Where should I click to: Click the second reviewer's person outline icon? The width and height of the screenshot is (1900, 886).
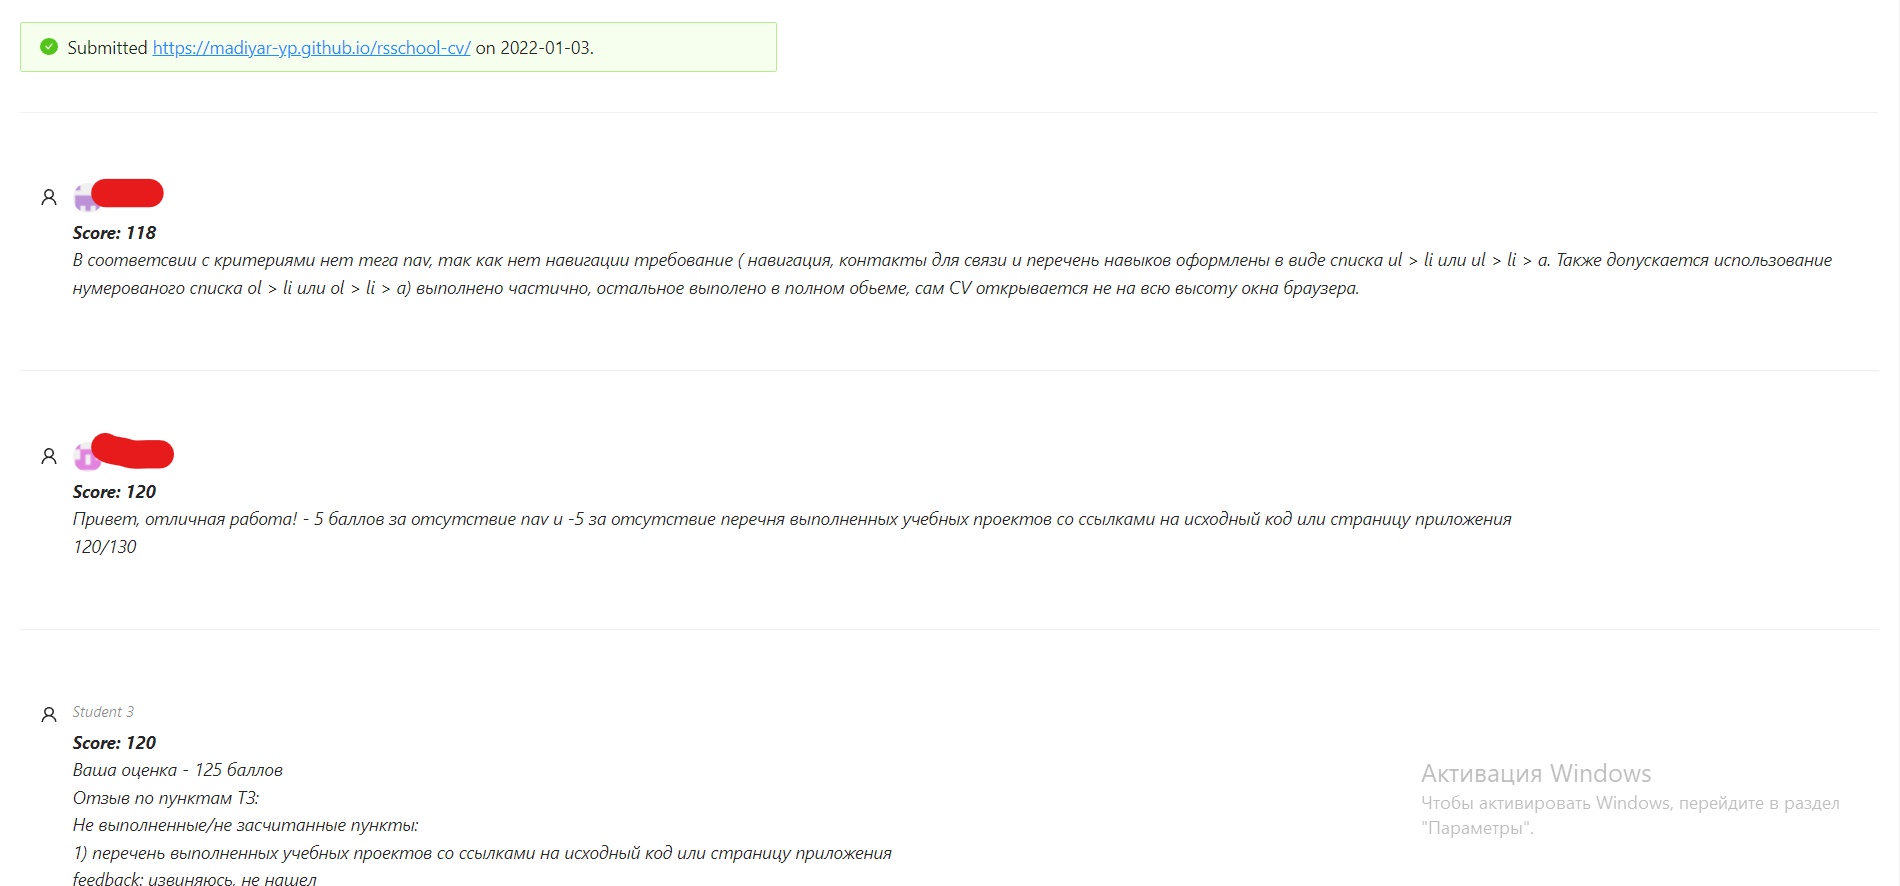coord(48,455)
